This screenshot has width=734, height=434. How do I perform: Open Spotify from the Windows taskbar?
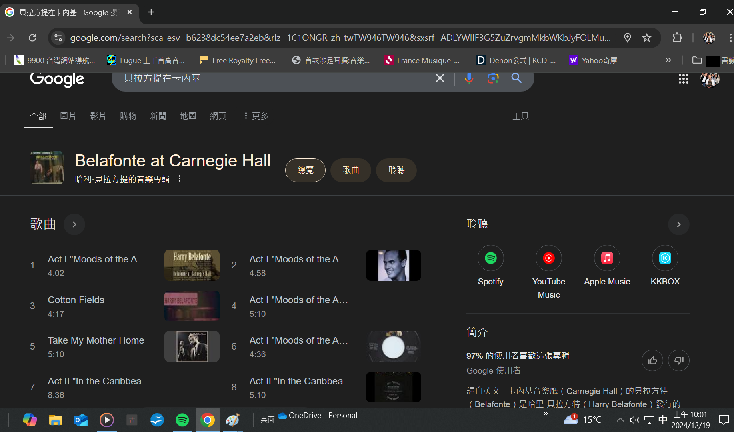pos(182,420)
